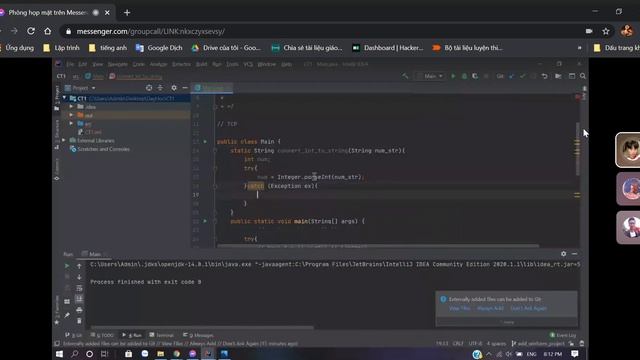Screen dimensions: 640x360
Task: Select top participant thumbnail in call
Action: (x=629, y=150)
